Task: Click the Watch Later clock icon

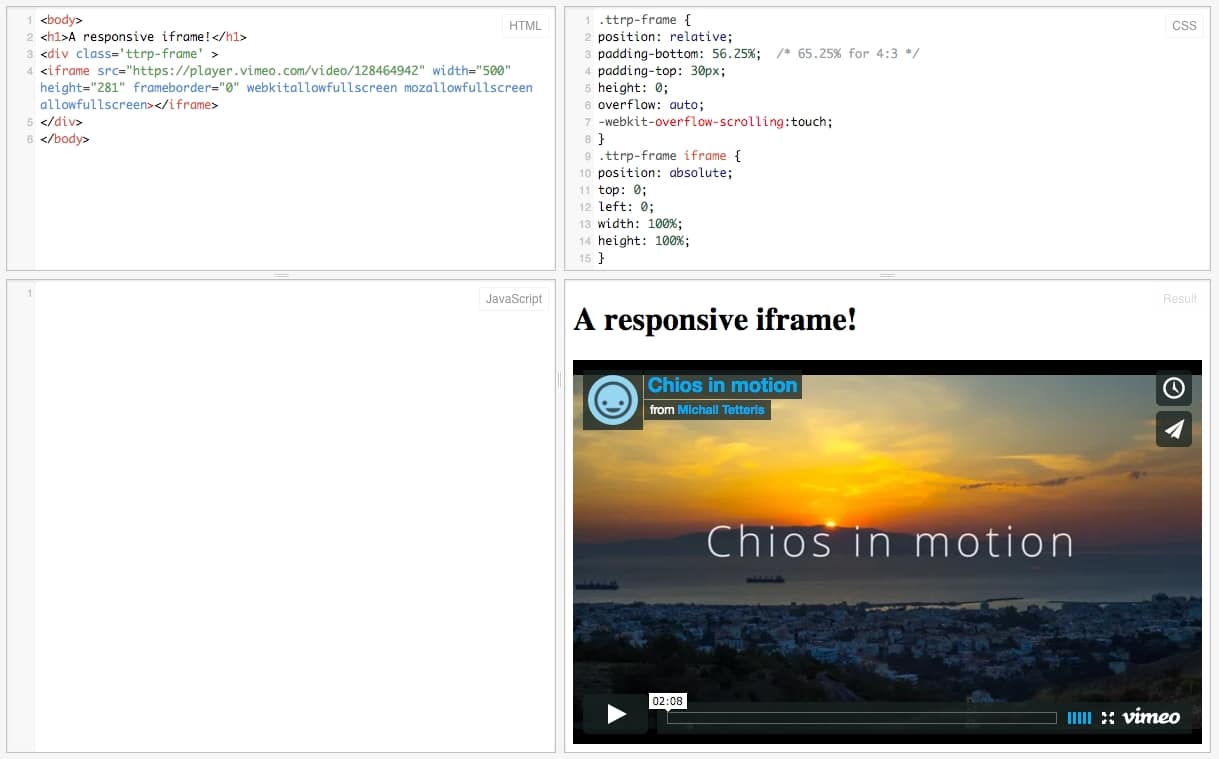Action: click(1173, 388)
